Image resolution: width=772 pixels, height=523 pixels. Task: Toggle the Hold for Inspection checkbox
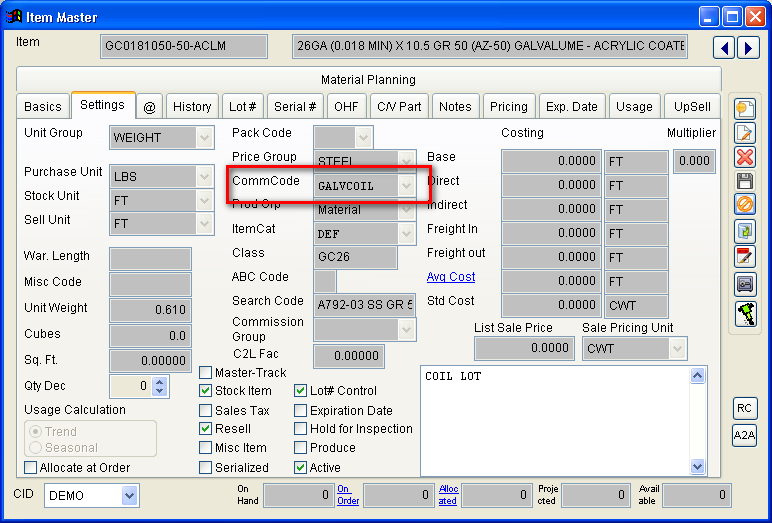(301, 429)
